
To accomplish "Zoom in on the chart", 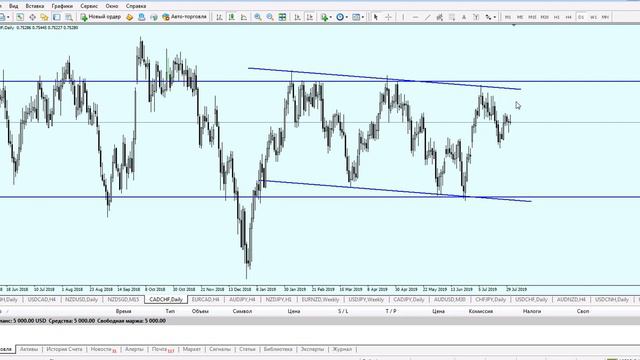I will pos(258,17).
